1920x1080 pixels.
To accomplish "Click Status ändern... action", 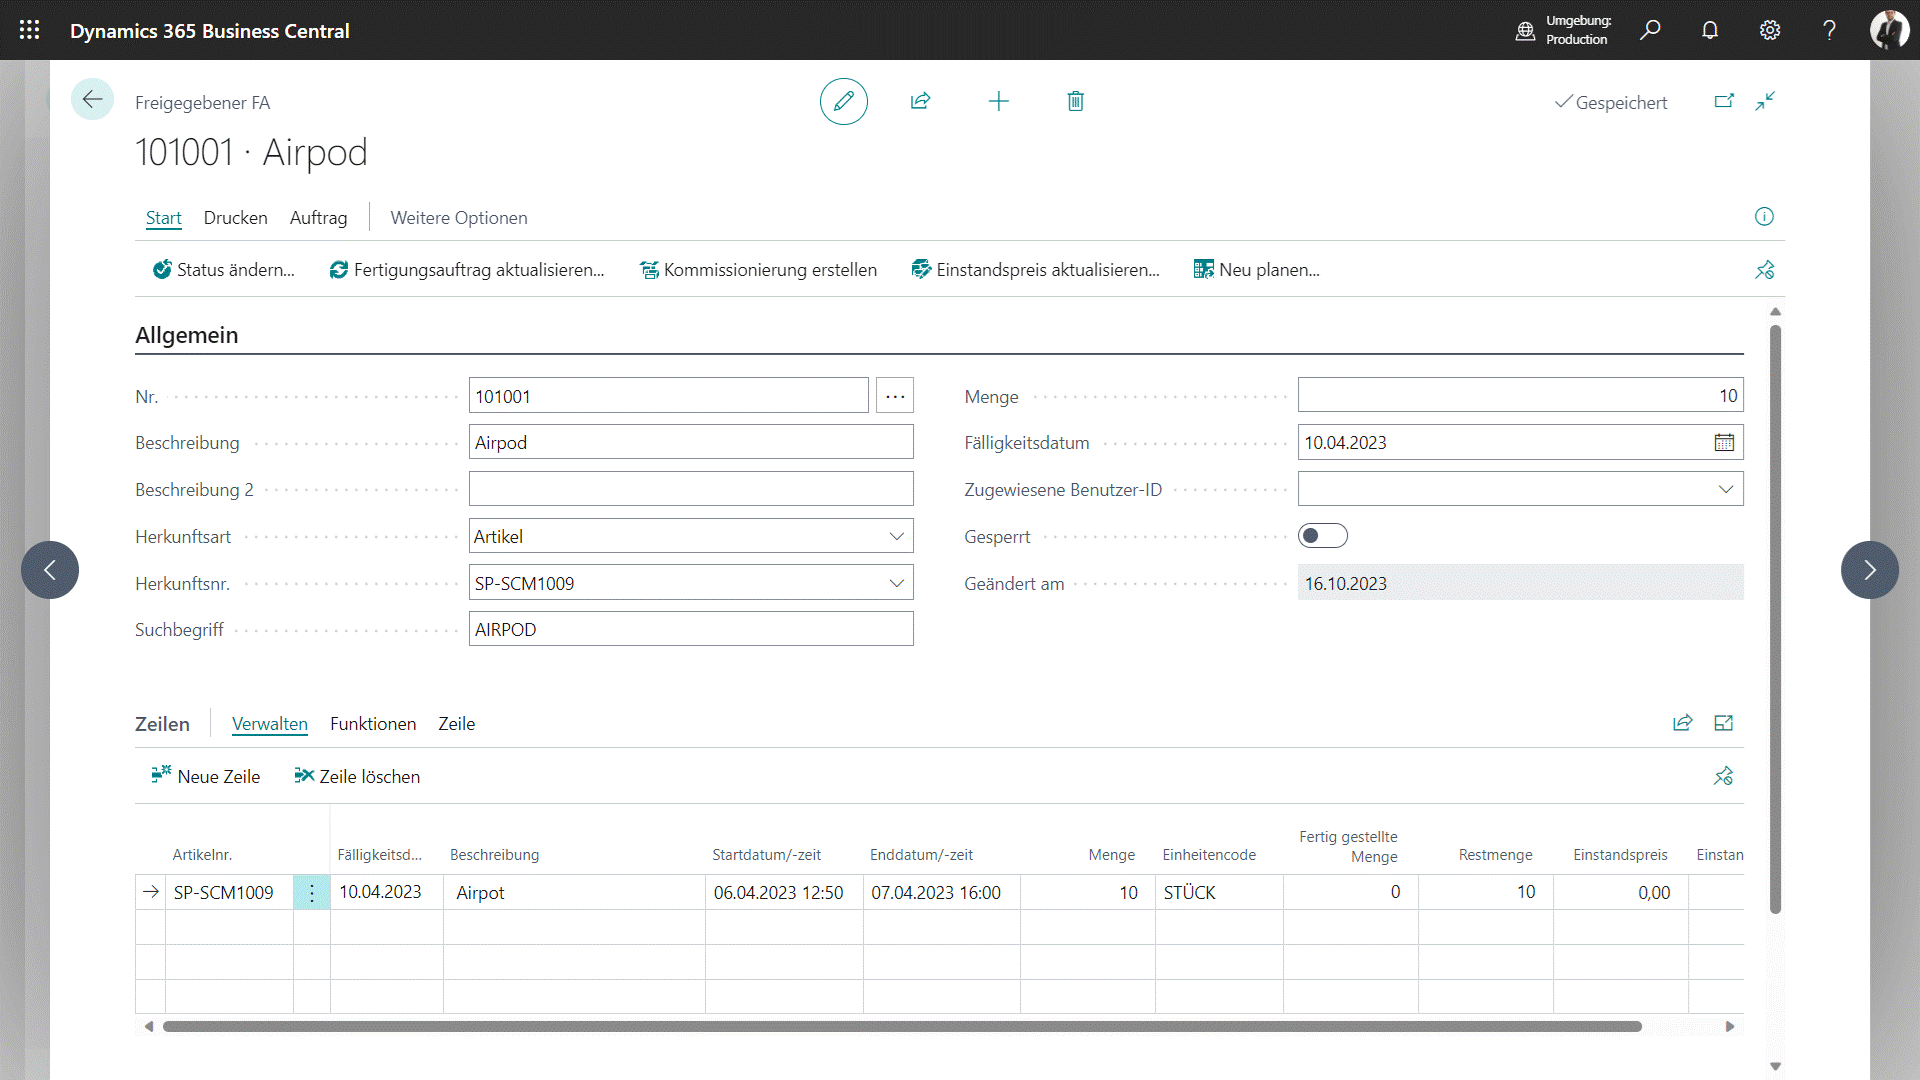I will [x=224, y=270].
